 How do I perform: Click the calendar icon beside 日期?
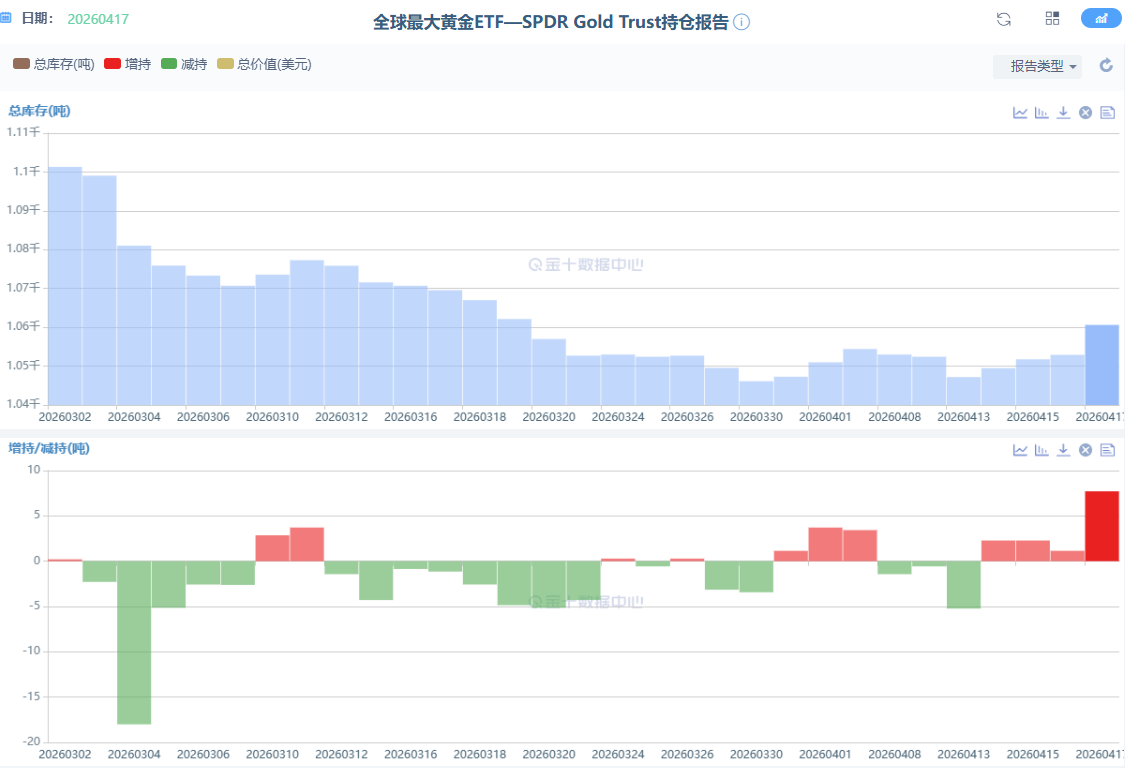(x=6, y=18)
